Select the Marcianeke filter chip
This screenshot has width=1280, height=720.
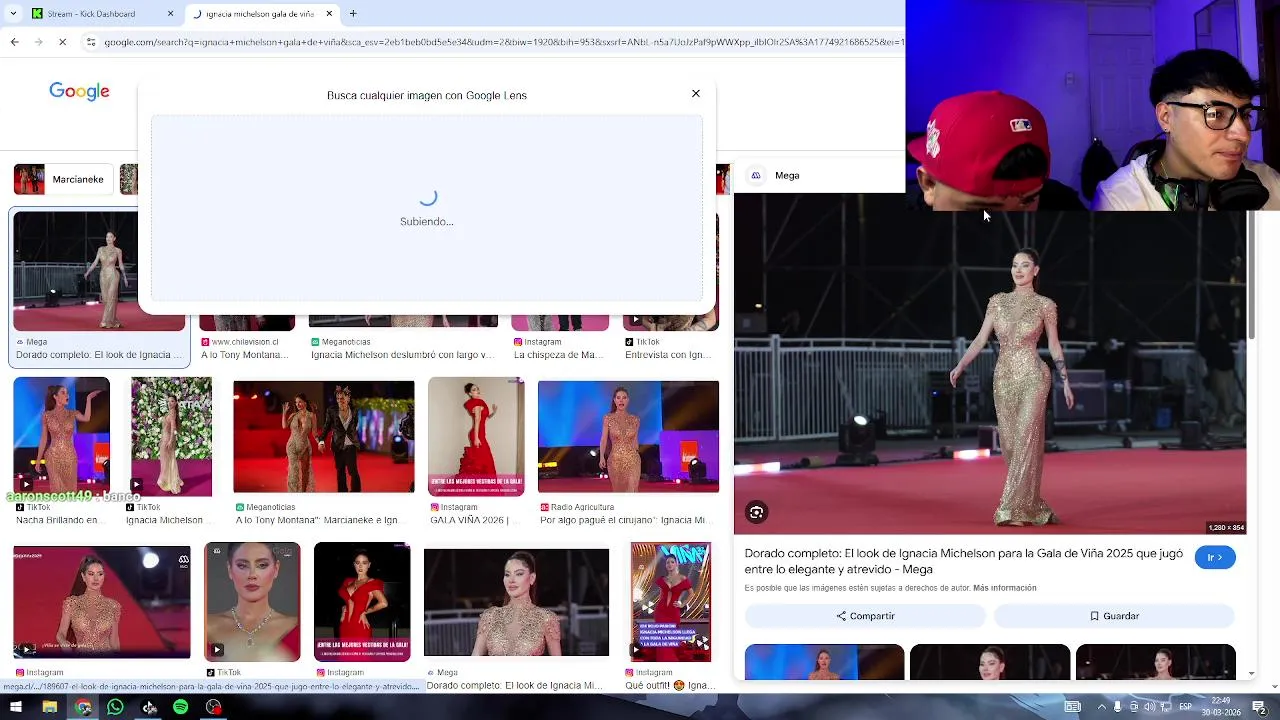point(61,180)
